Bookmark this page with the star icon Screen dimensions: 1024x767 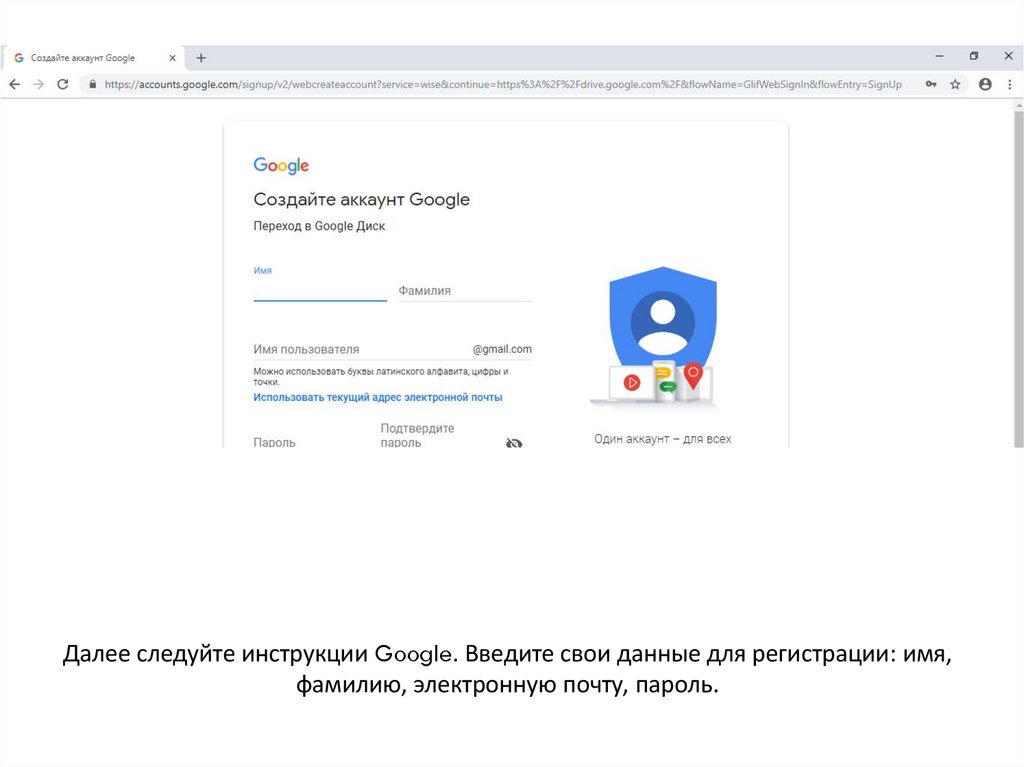[x=955, y=85]
